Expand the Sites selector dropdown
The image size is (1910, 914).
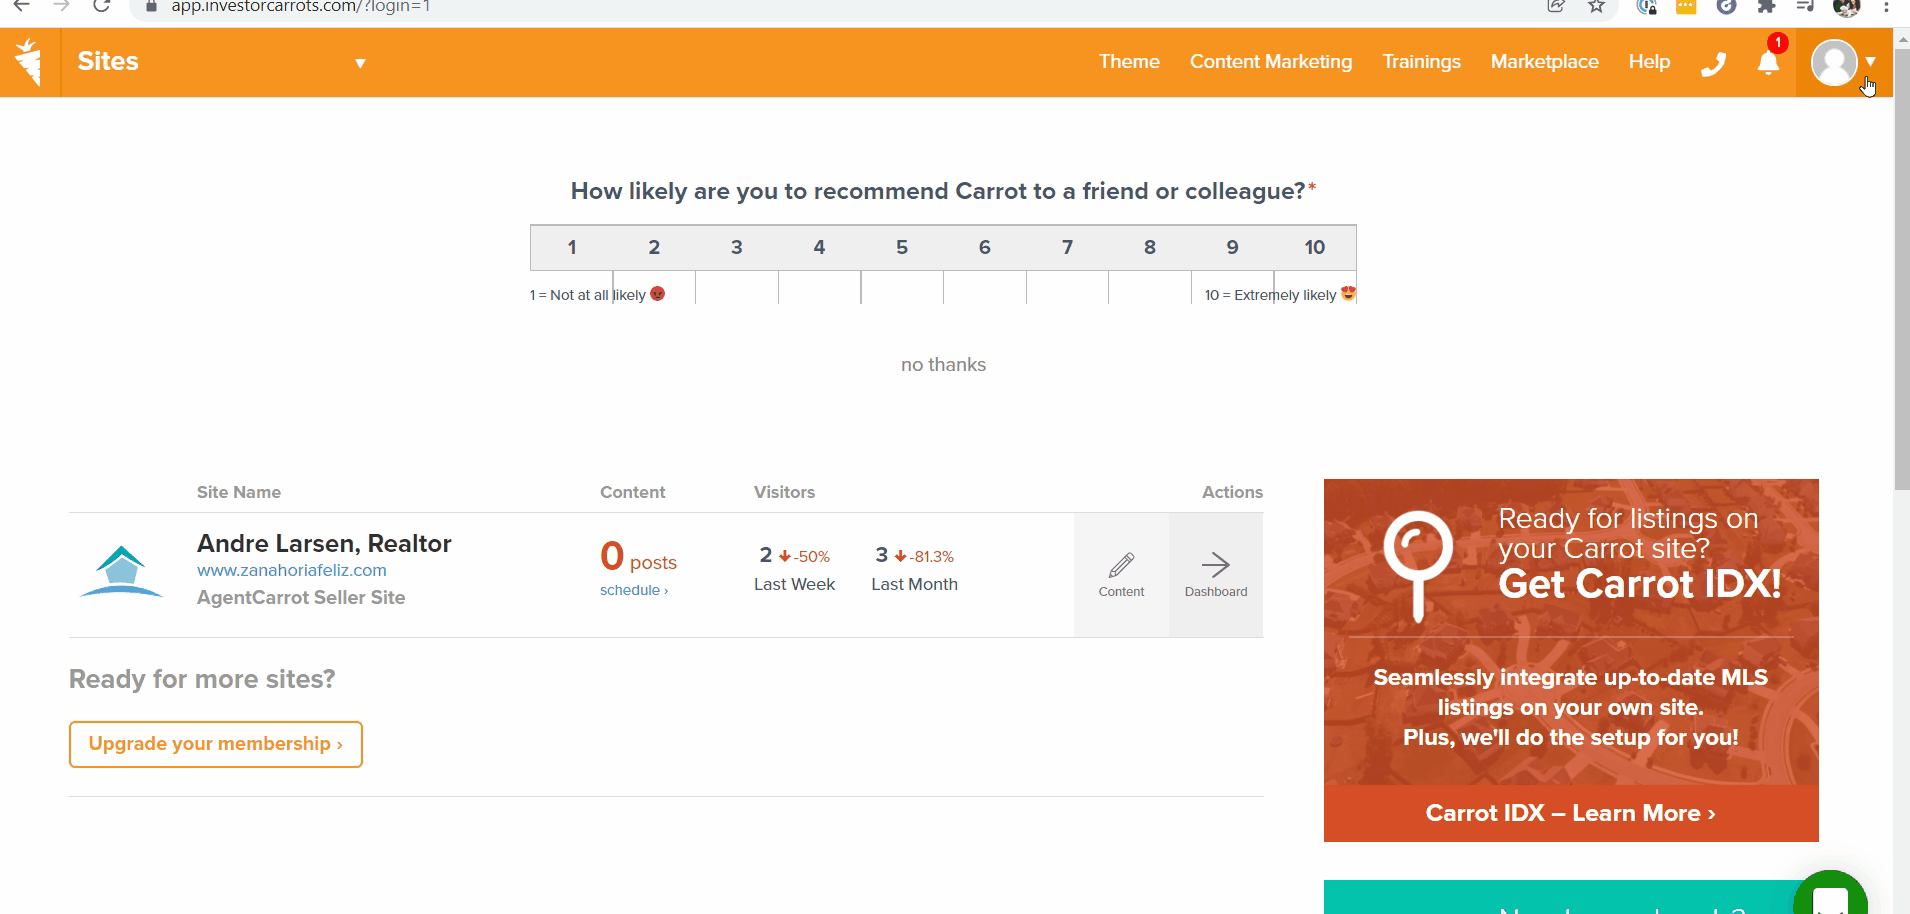coord(360,63)
